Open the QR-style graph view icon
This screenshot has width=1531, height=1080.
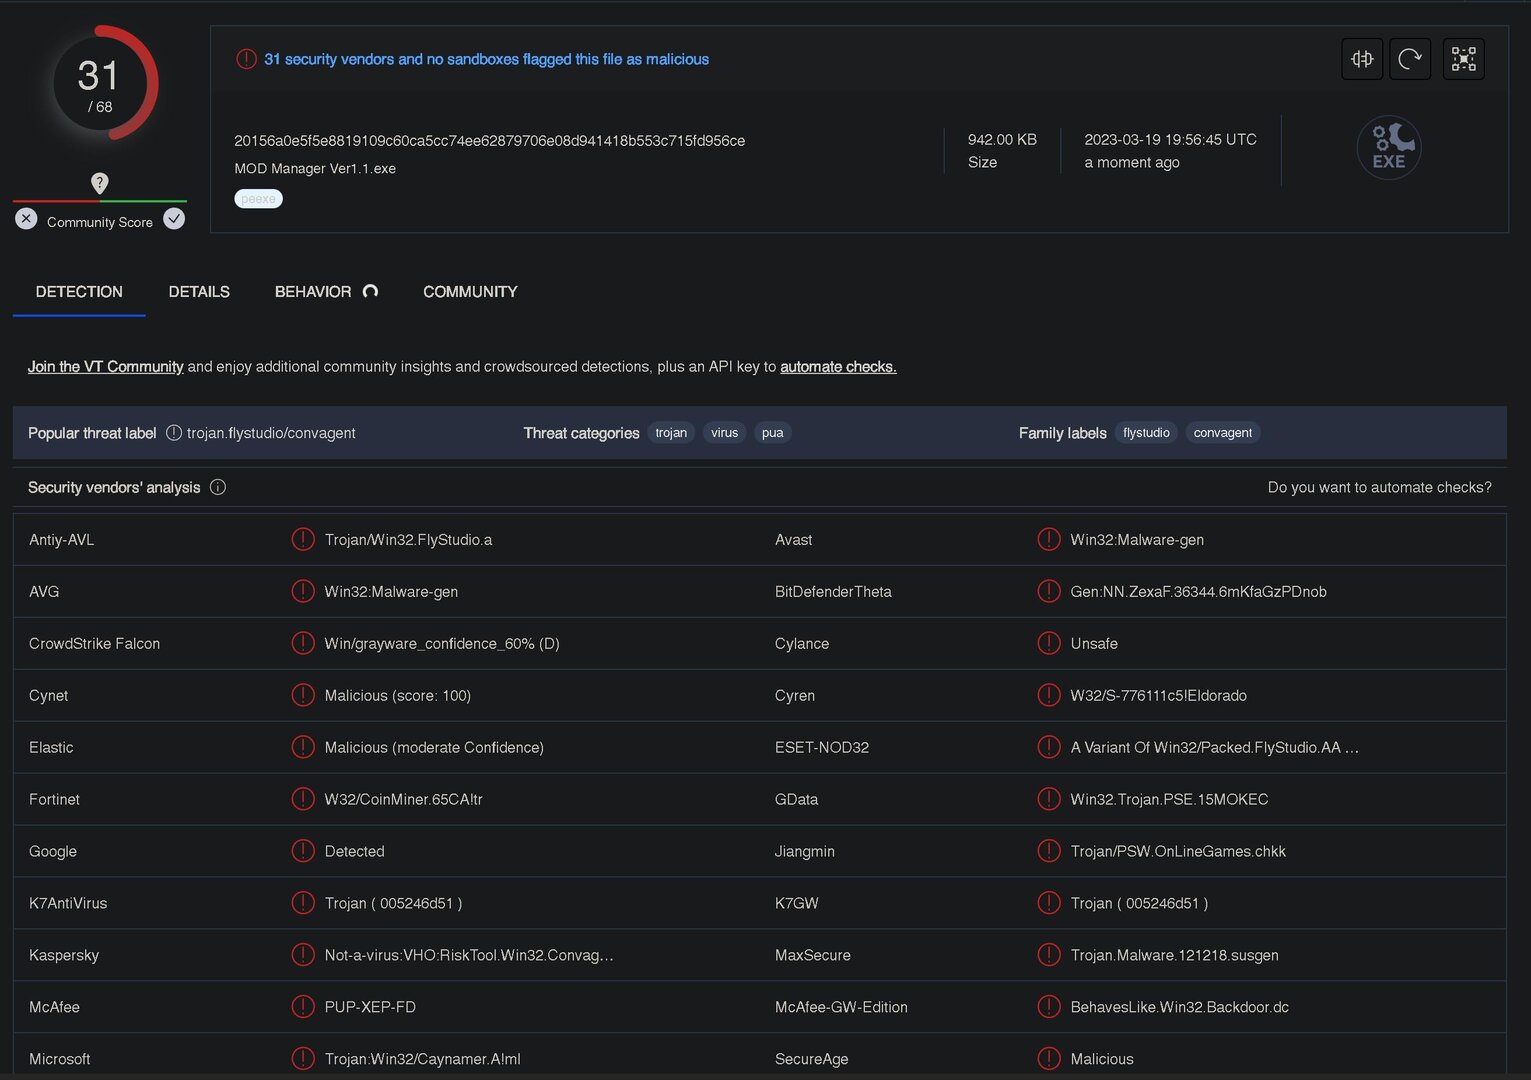1463,59
